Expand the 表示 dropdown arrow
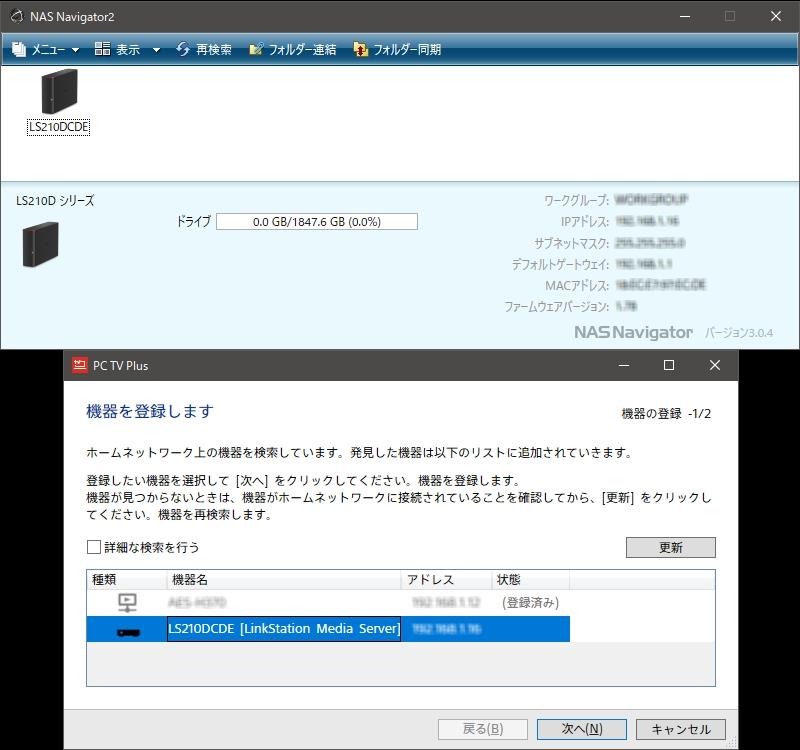The image size is (800, 750). (x=157, y=50)
